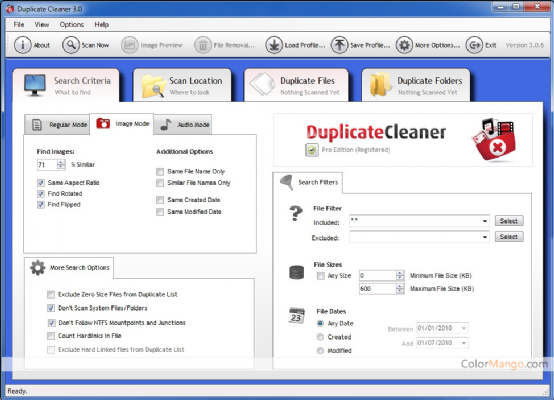The image size is (554, 400).
Task: Toggle Don't Follow NTFS Mountpoints checkbox
Action: 52,323
